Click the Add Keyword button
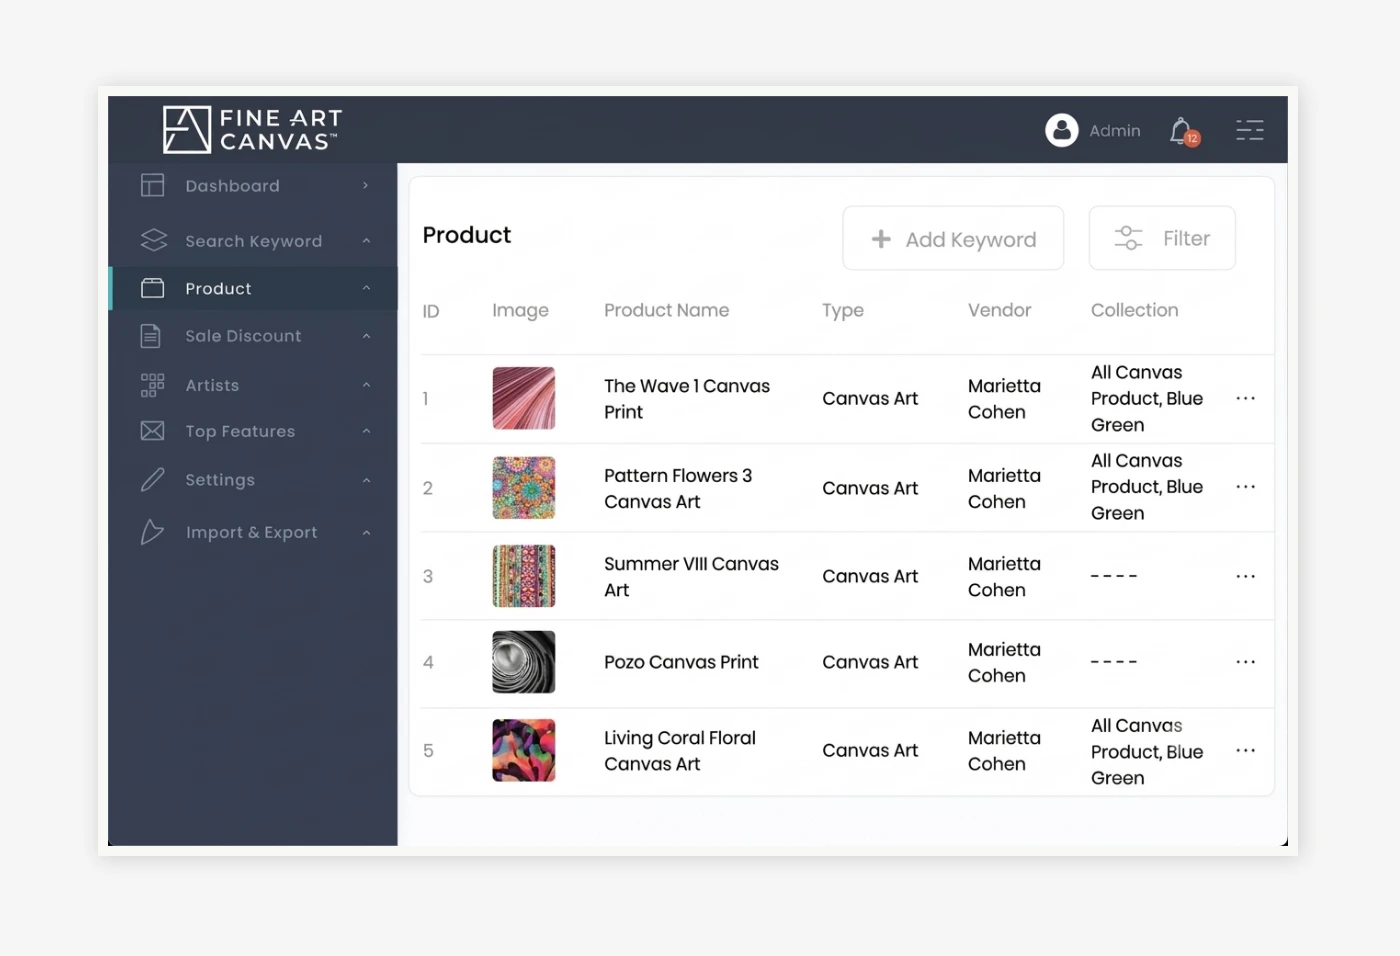The width and height of the screenshot is (1400, 956). tap(953, 238)
